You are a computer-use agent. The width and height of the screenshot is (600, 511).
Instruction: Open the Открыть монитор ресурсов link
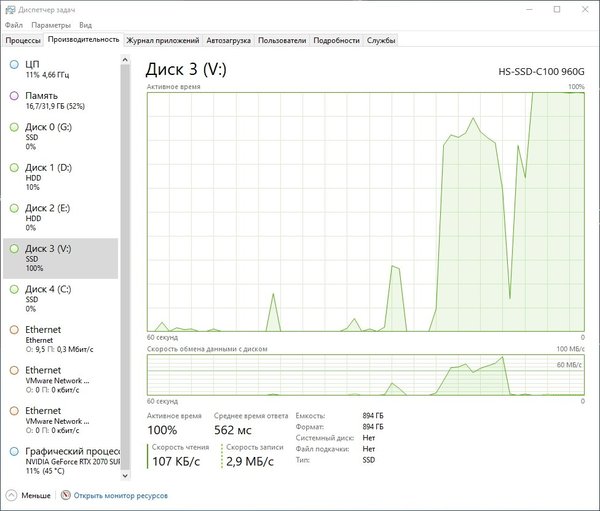[121, 495]
